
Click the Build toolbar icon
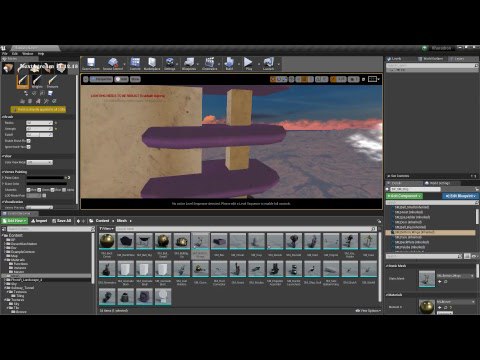(x=229, y=63)
